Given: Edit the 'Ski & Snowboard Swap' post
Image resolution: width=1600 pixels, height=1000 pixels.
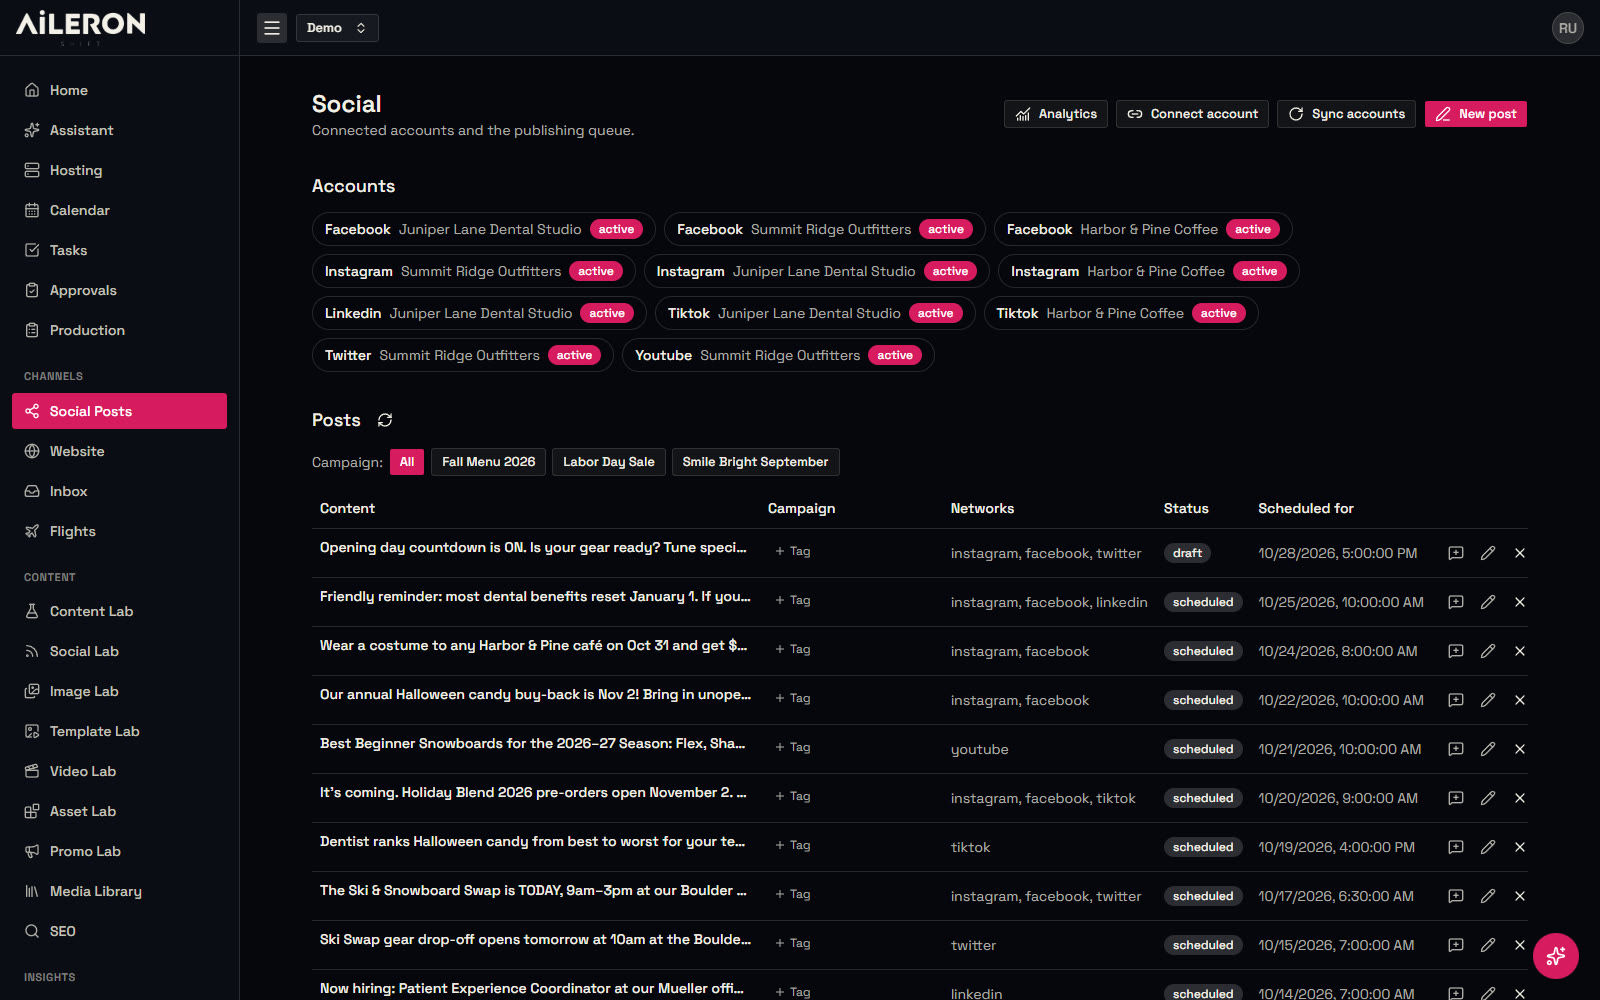Looking at the screenshot, I should pos(1488,896).
